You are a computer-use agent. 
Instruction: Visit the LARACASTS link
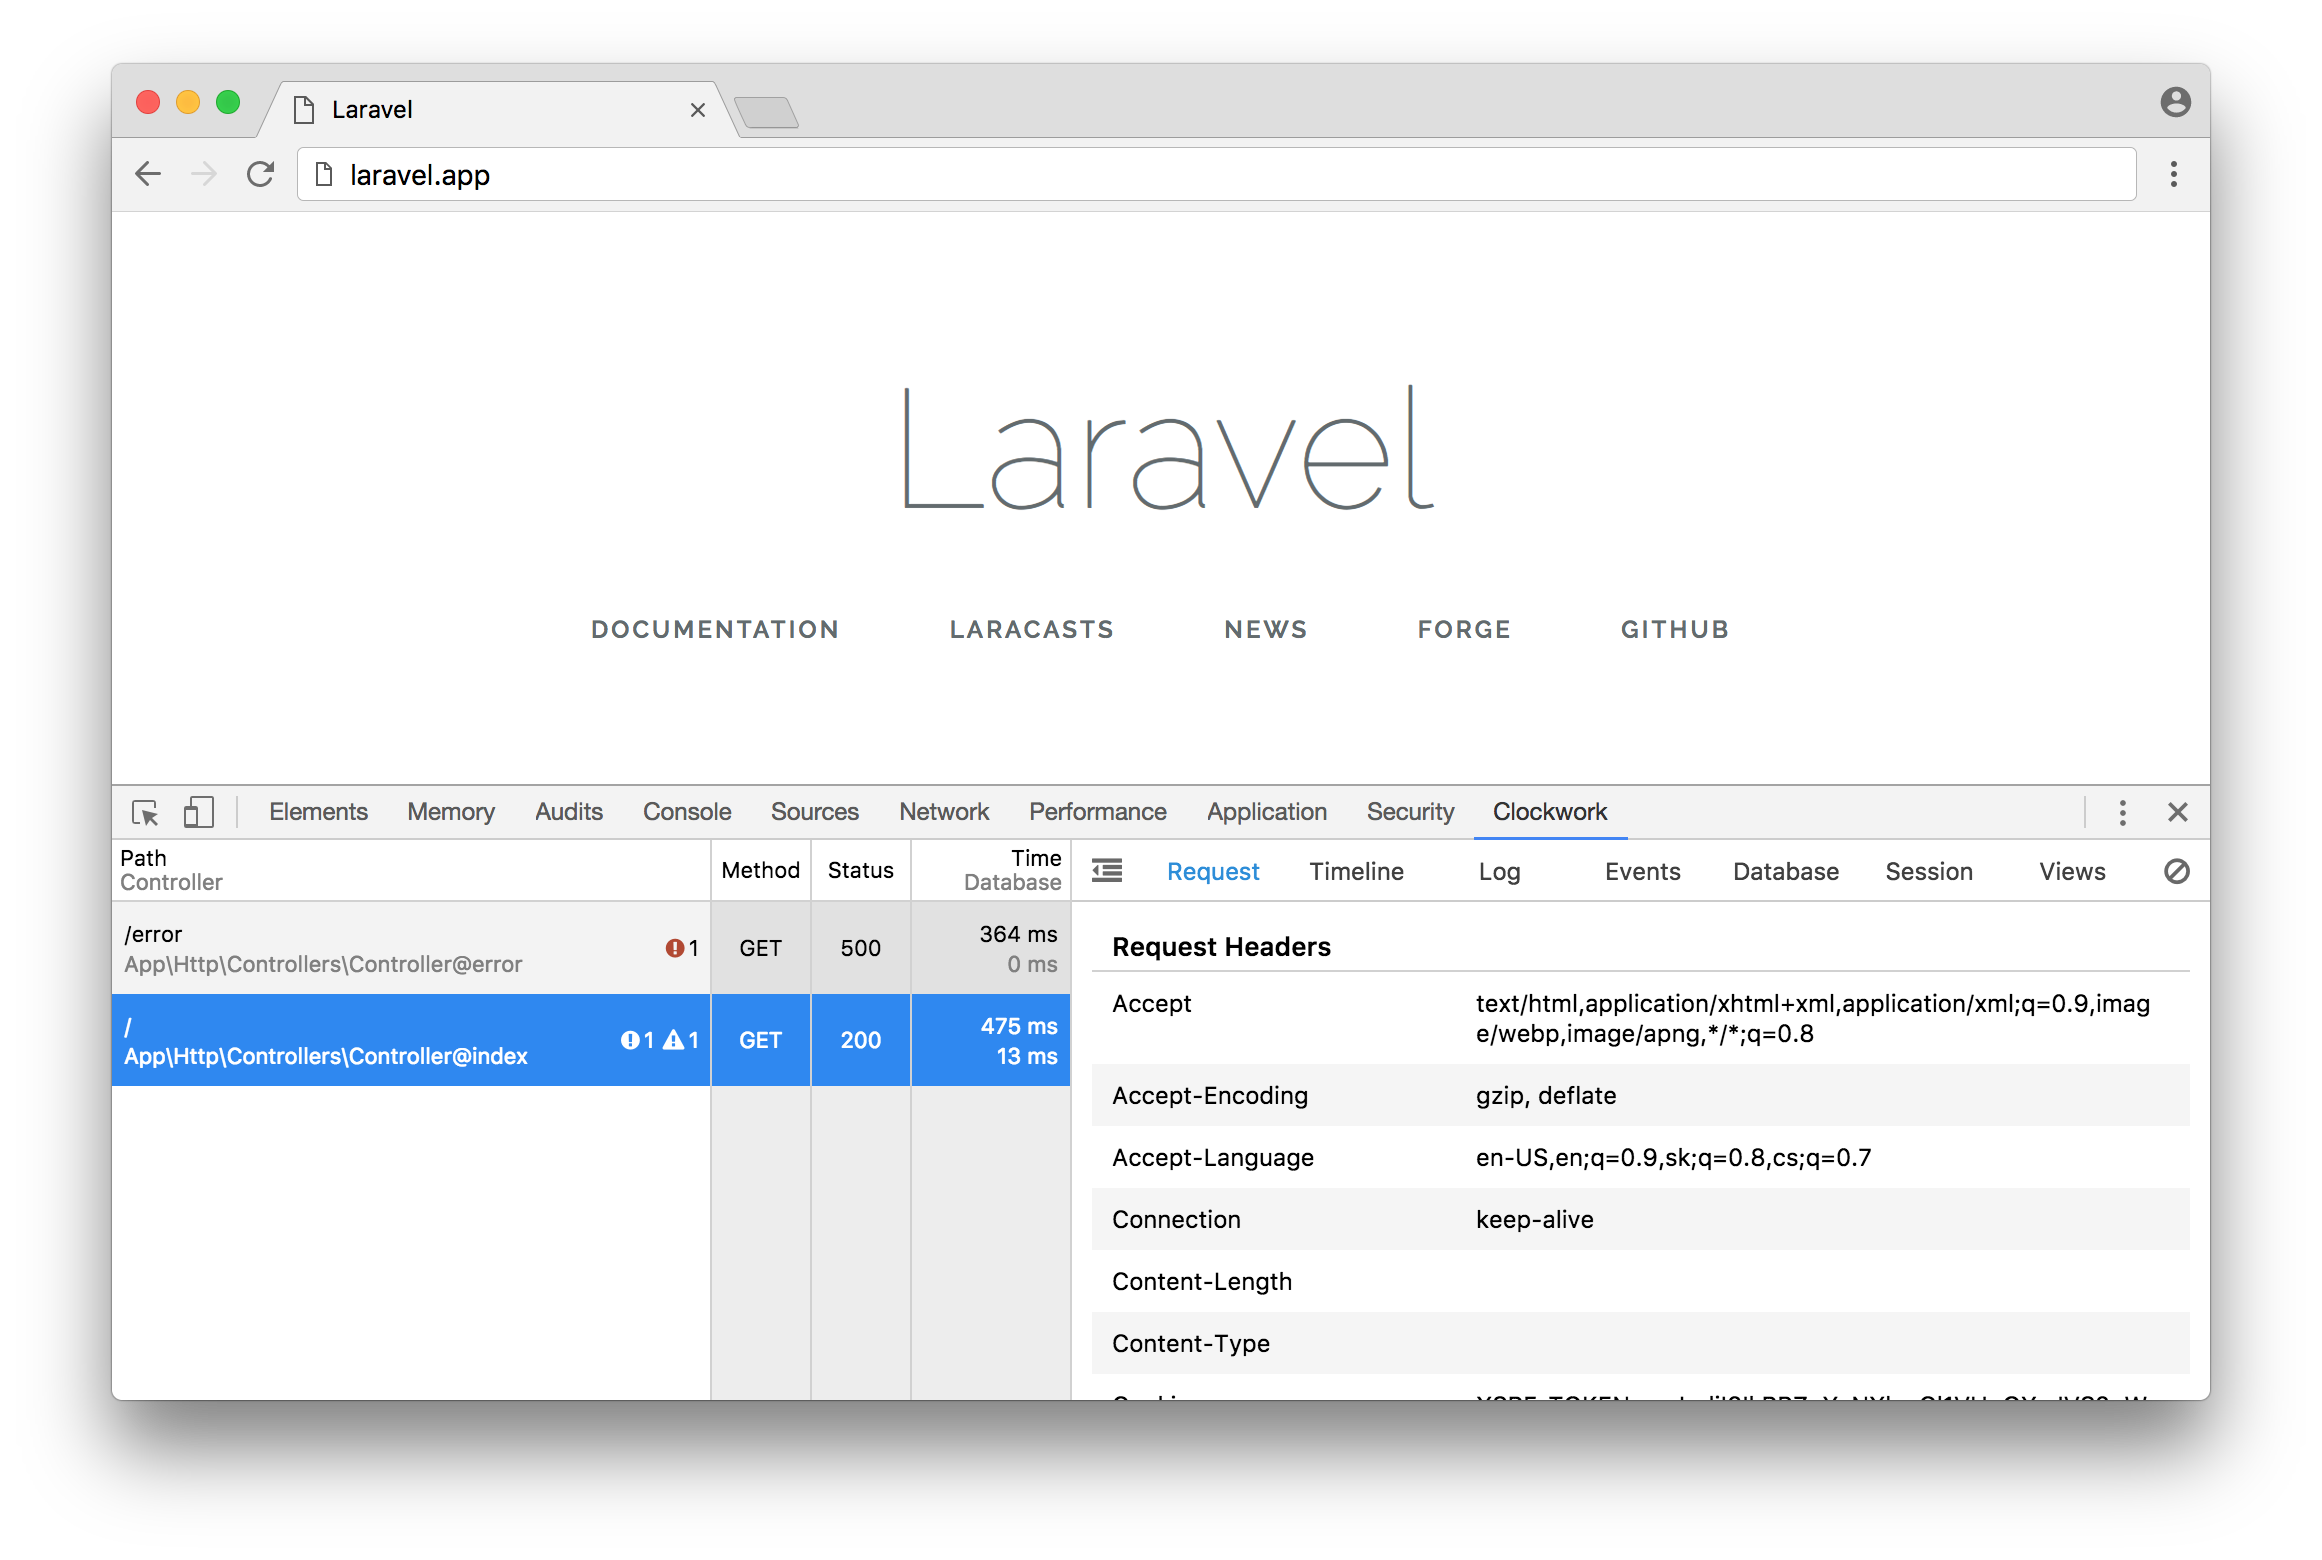coord(1031,629)
